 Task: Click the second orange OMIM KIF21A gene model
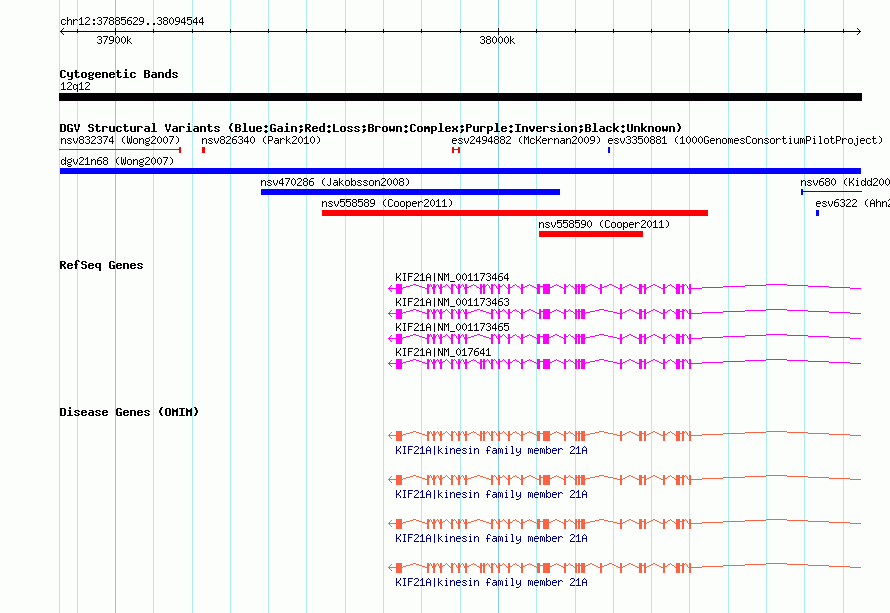(x=624, y=480)
